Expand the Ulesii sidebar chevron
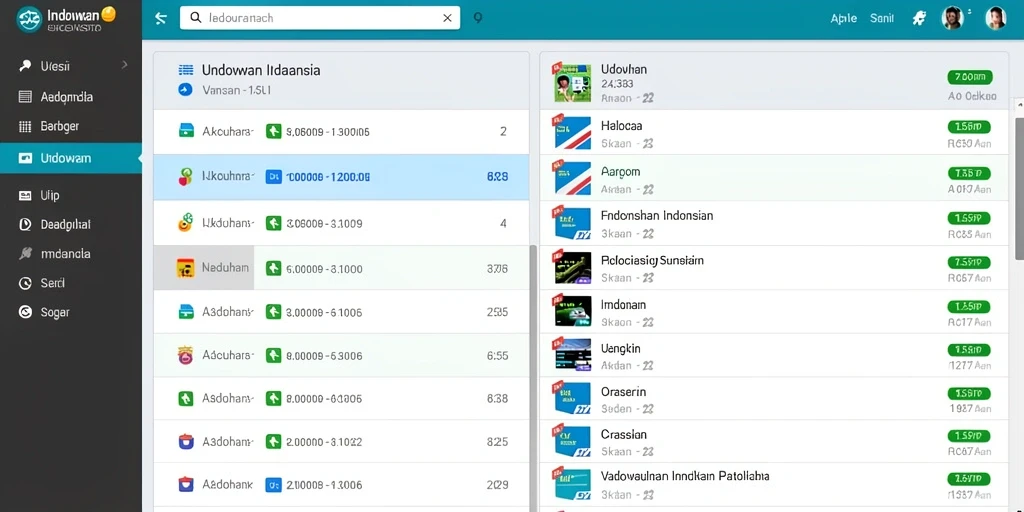Image resolution: width=1024 pixels, height=512 pixels. click(125, 65)
